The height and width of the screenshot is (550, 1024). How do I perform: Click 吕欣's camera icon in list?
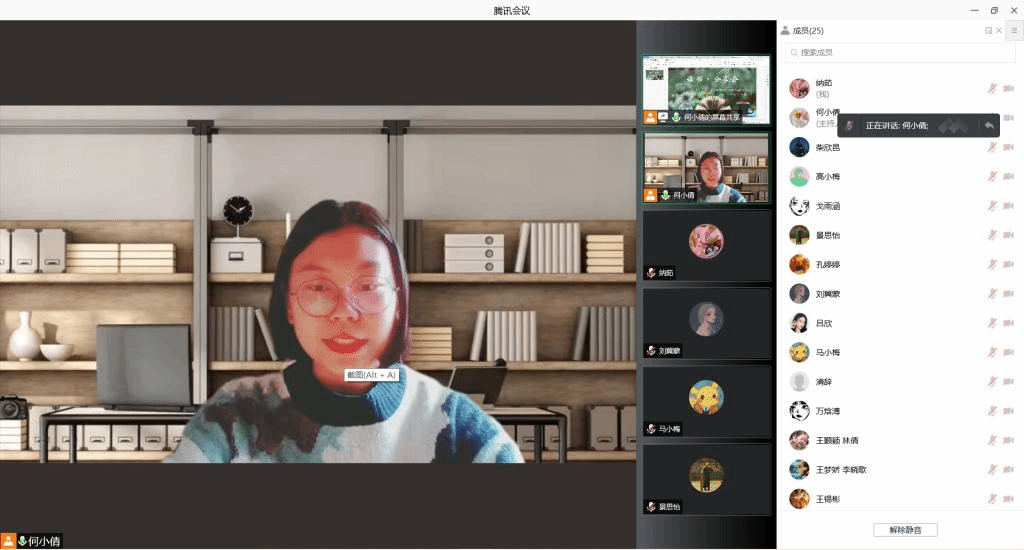click(x=1008, y=323)
